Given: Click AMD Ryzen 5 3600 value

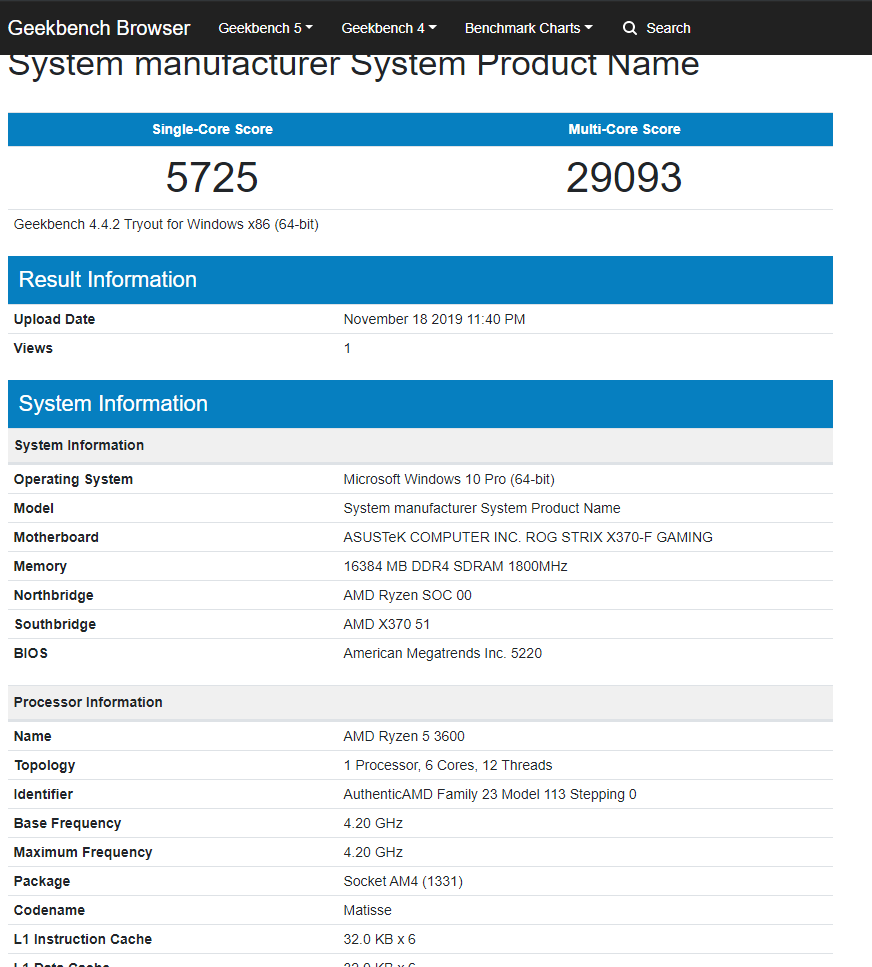Looking at the screenshot, I should pos(404,736).
